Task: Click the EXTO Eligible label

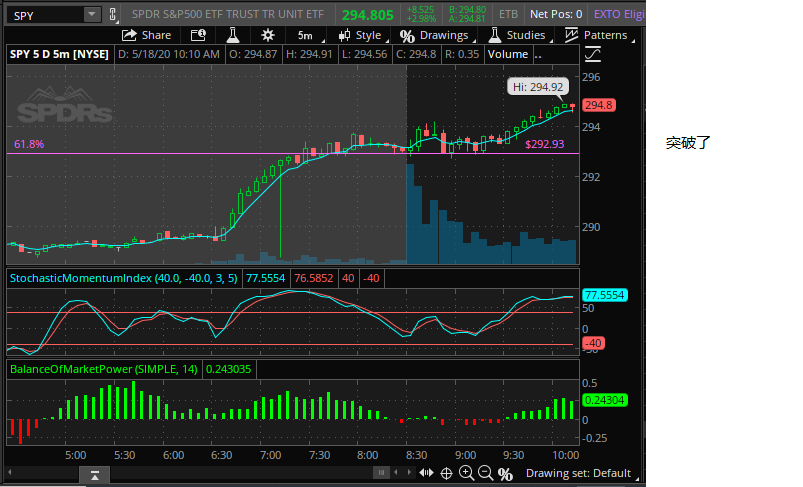Action: coord(618,15)
